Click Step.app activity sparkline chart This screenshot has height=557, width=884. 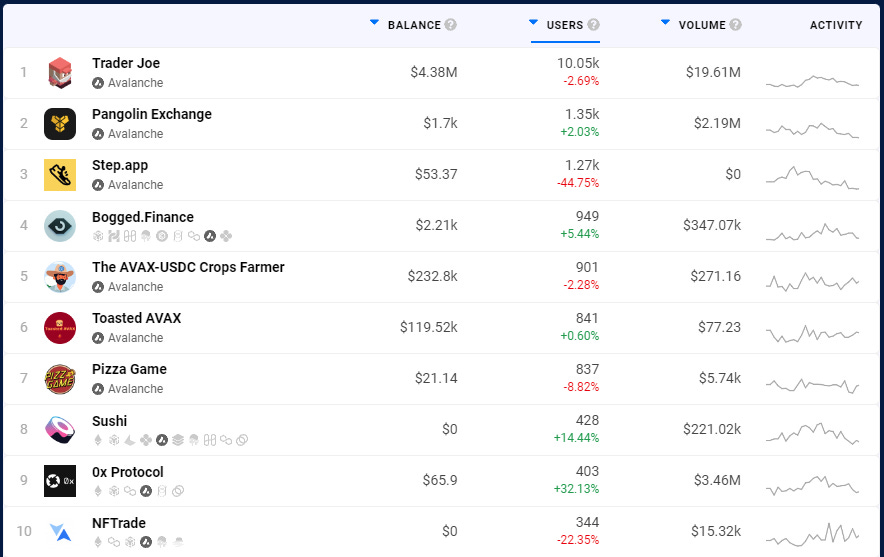point(812,178)
